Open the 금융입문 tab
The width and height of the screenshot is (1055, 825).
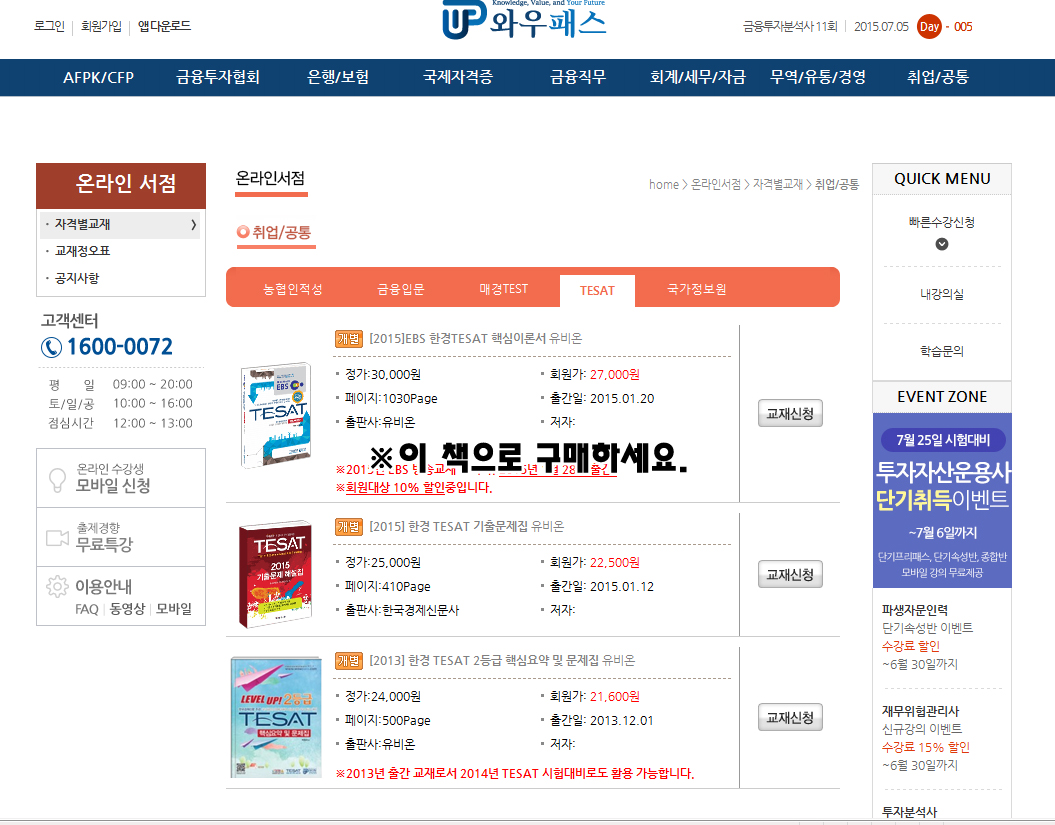[x=400, y=289]
